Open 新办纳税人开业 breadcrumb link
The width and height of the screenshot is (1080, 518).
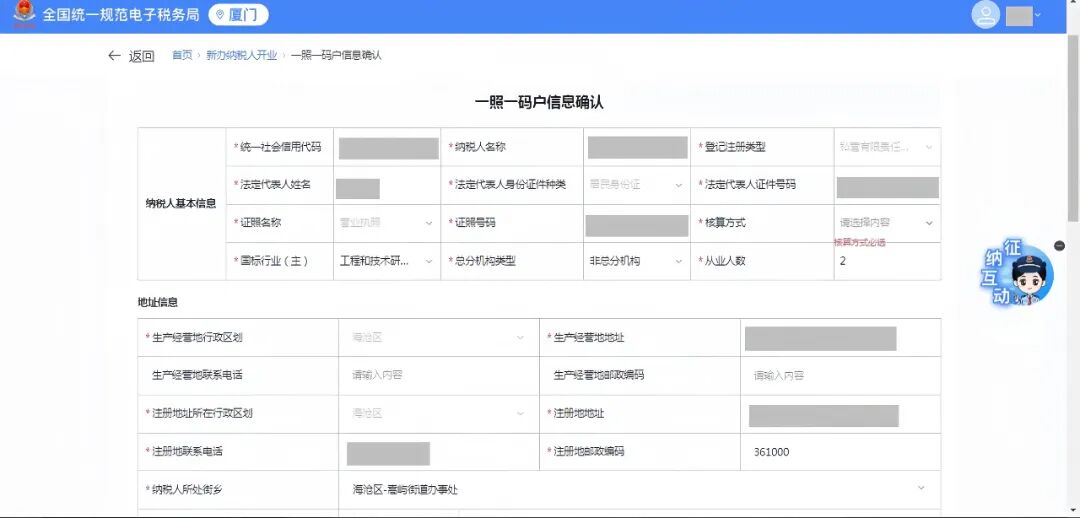click(x=241, y=55)
